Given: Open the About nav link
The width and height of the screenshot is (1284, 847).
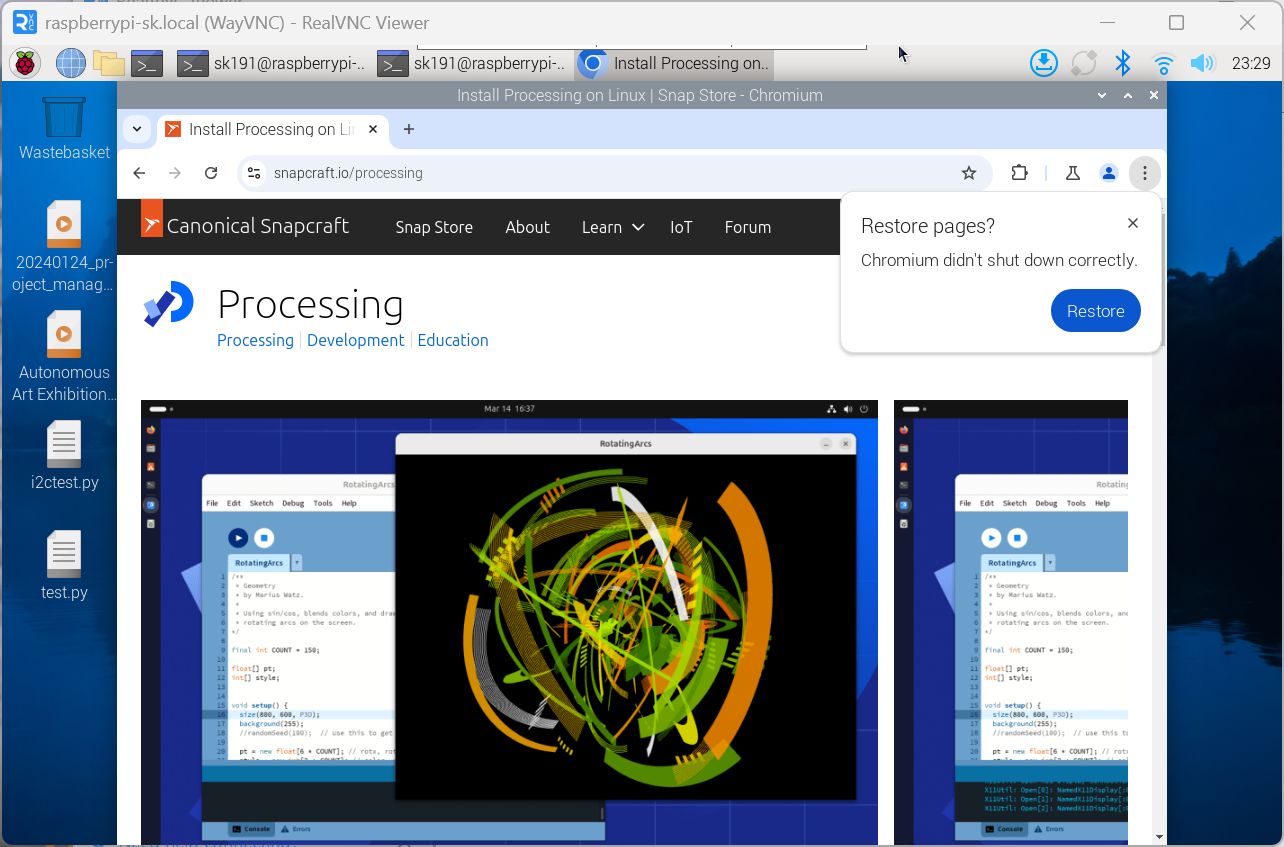Looking at the screenshot, I should coord(527,227).
